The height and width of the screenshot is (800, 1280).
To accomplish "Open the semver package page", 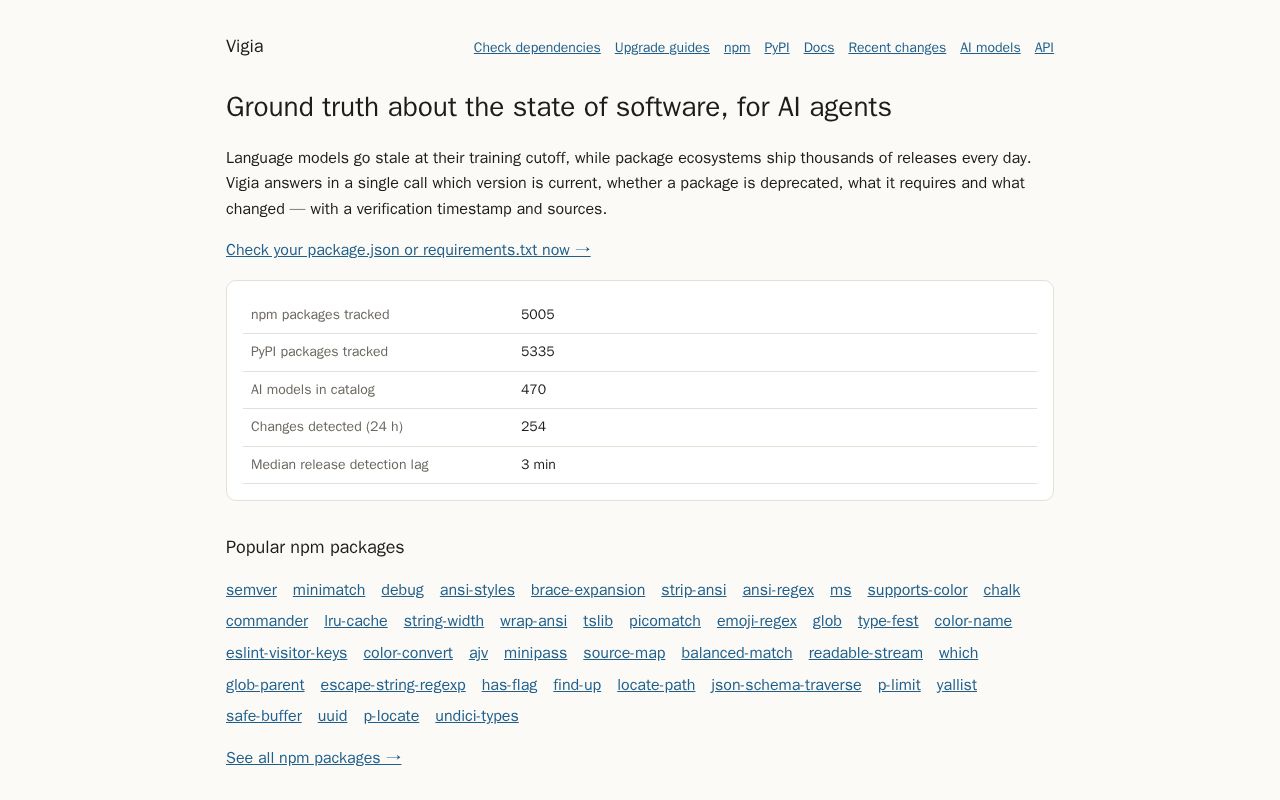I will point(251,590).
